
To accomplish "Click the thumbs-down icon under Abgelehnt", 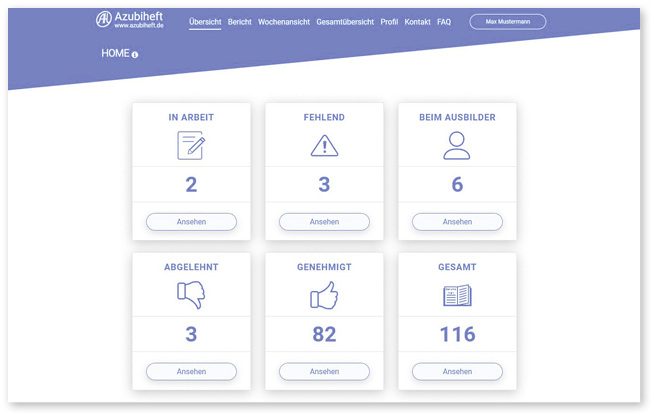I will point(191,295).
